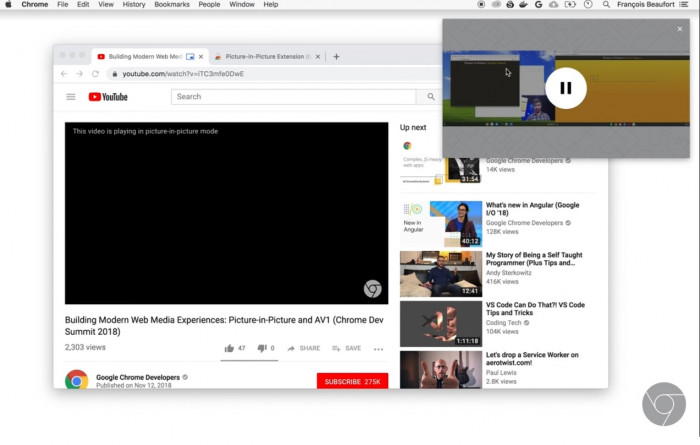Reload the YouTube page
This screenshot has height=445, width=700.
point(95,74)
